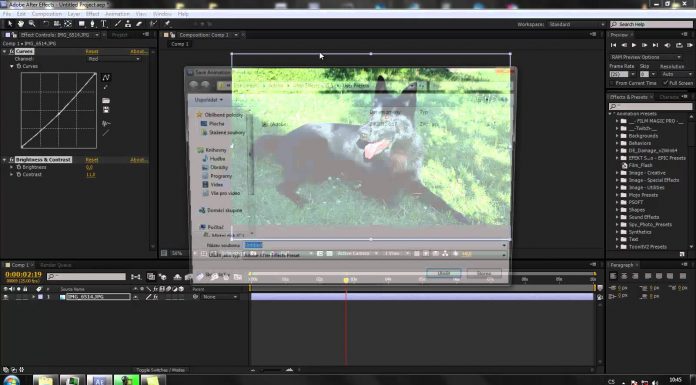Toggle Draft 3D in timeline
Screen dimensions: 696x385
[x=162, y=277]
